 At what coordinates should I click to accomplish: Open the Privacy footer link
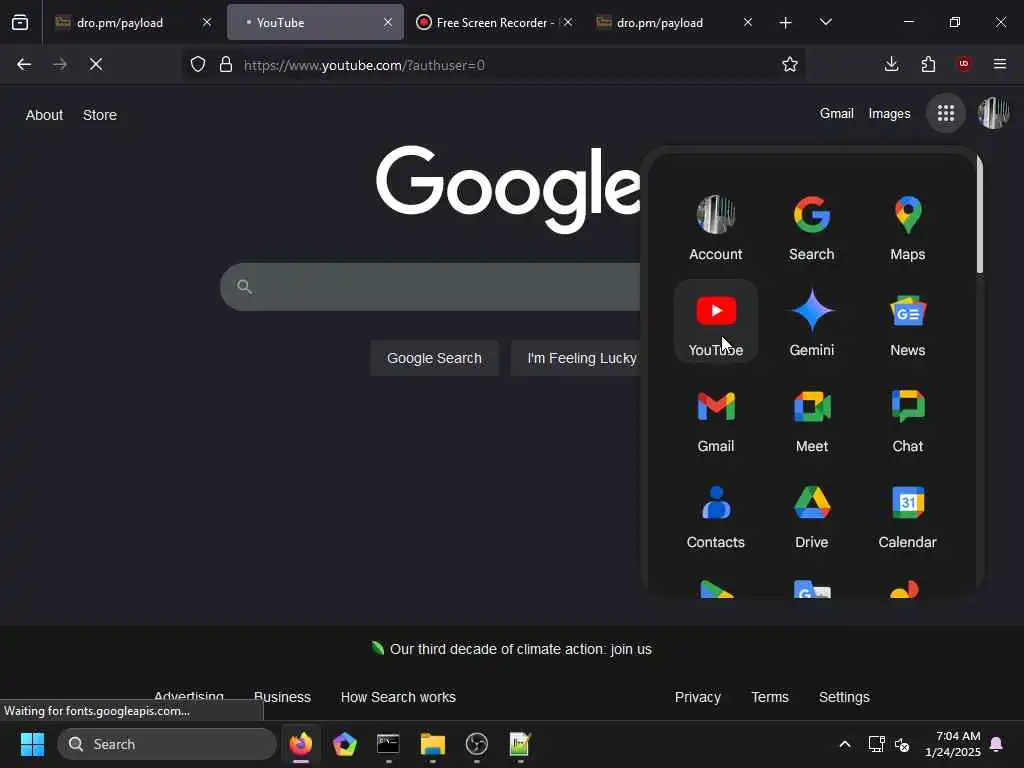pos(697,697)
